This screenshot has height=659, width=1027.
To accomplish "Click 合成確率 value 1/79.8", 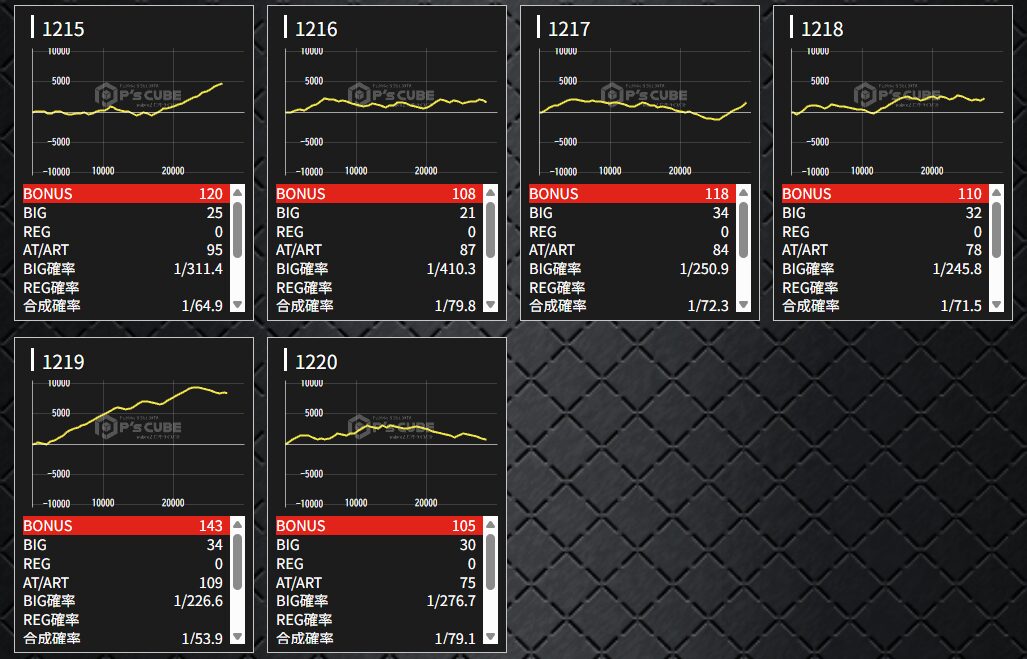I will click(x=455, y=306).
